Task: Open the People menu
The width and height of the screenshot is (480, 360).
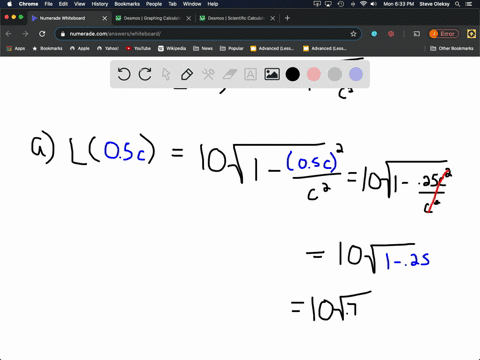Action: coord(154,4)
